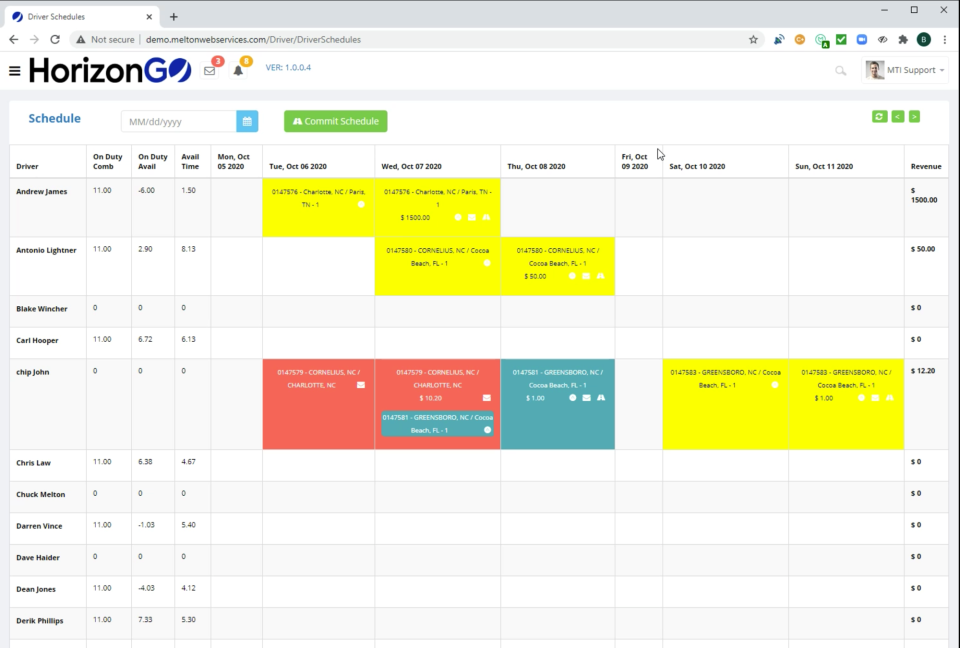Click envelope icon on chip John Tuesday load
The width and height of the screenshot is (960, 648).
tap(361, 385)
